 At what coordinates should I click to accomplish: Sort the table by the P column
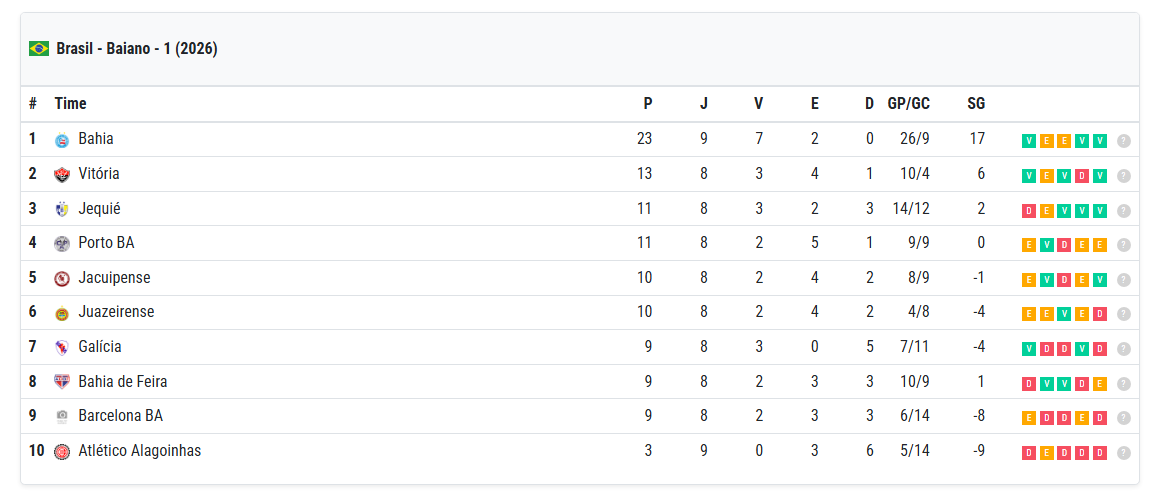pos(647,103)
